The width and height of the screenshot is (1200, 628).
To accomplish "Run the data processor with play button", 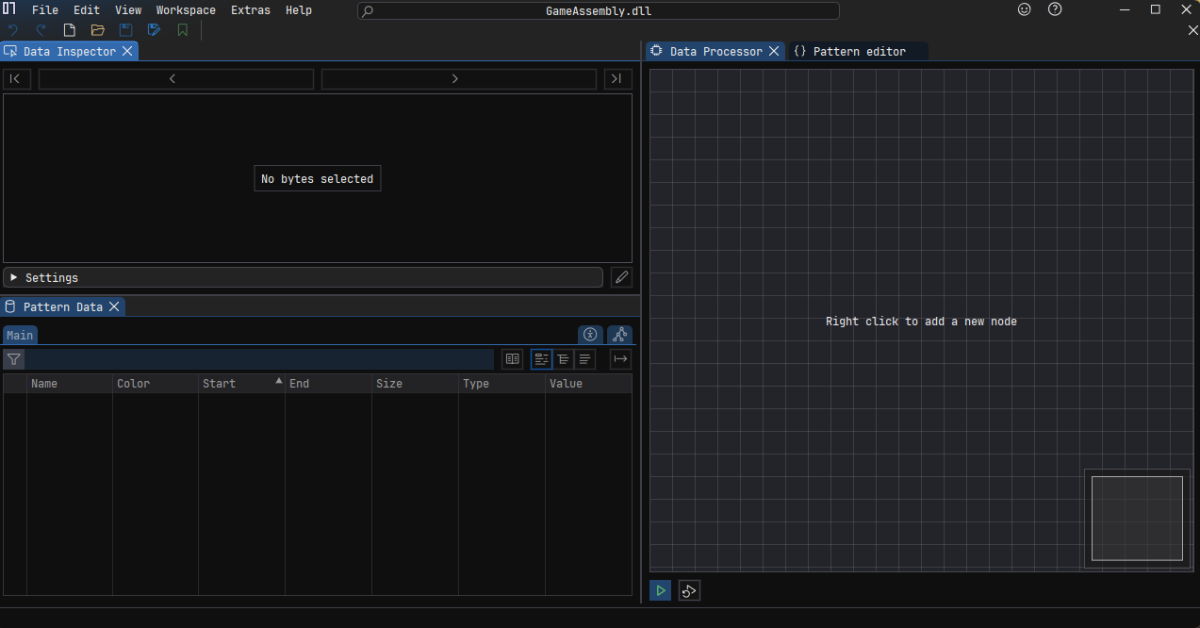I will pos(660,591).
